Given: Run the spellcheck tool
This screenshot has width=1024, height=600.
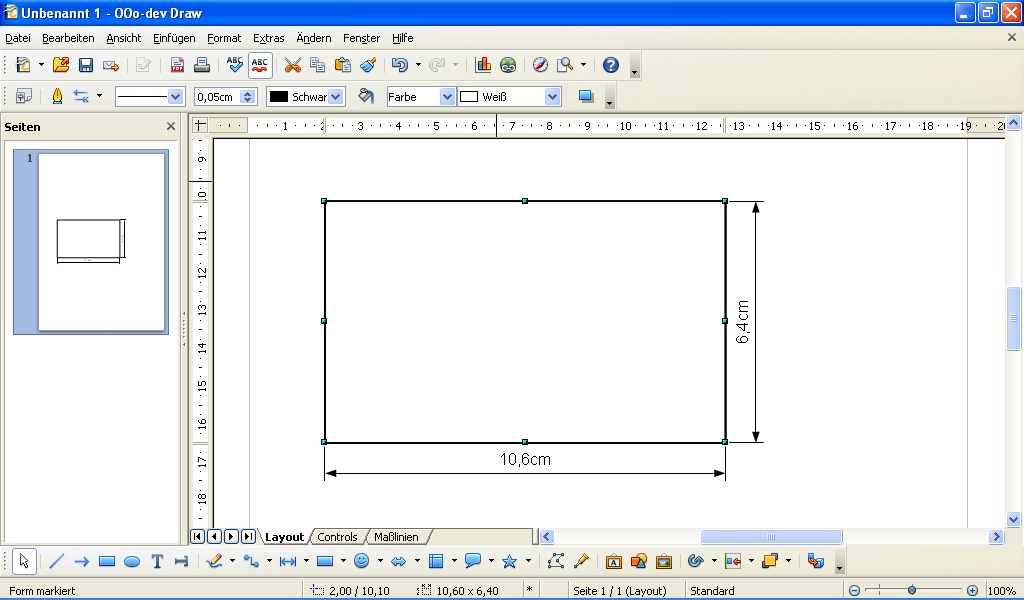Looking at the screenshot, I should [x=234, y=65].
